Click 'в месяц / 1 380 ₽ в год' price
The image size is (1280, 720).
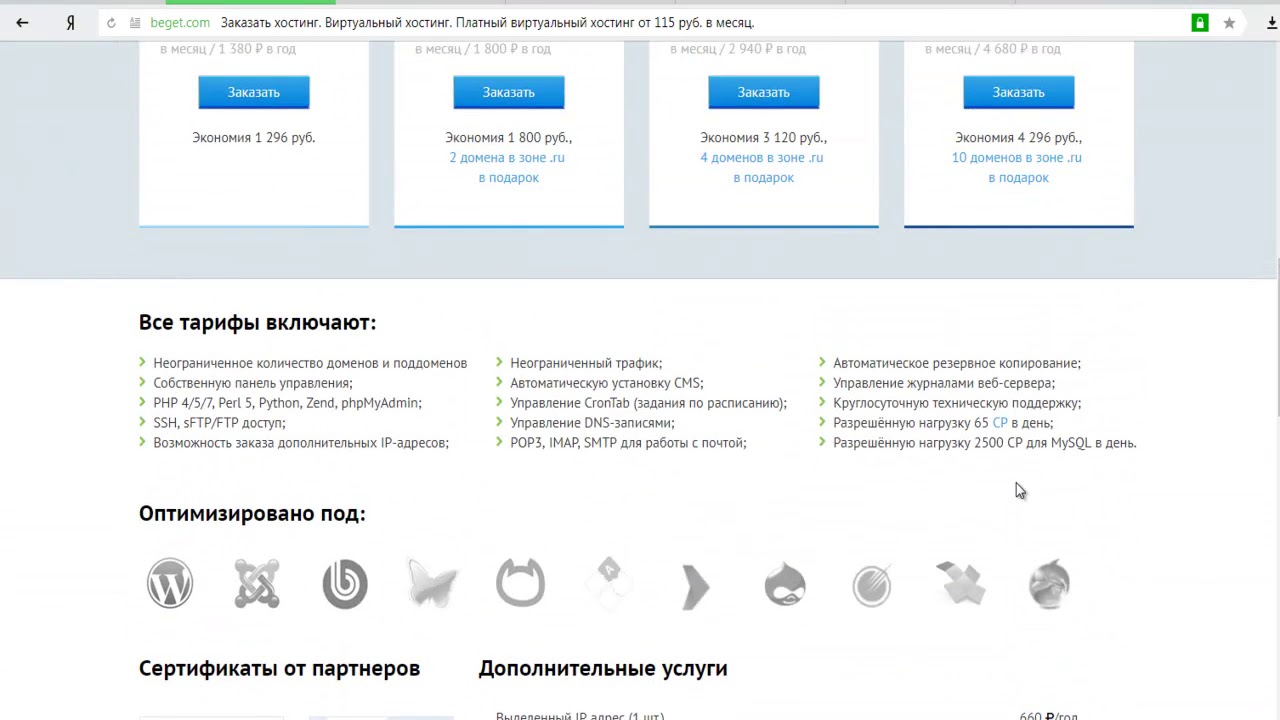(228, 48)
